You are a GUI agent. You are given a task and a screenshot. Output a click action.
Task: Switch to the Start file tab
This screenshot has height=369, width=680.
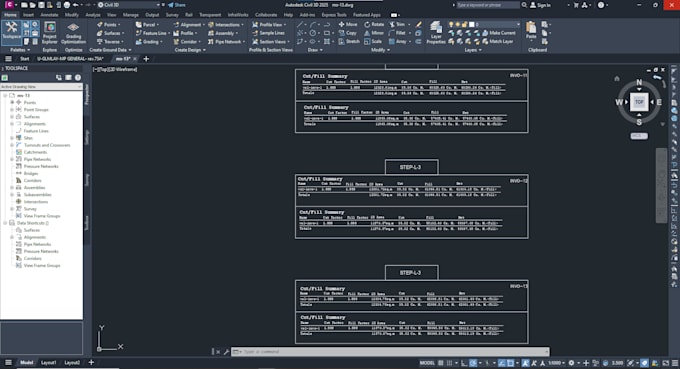pyautogui.click(x=25, y=59)
